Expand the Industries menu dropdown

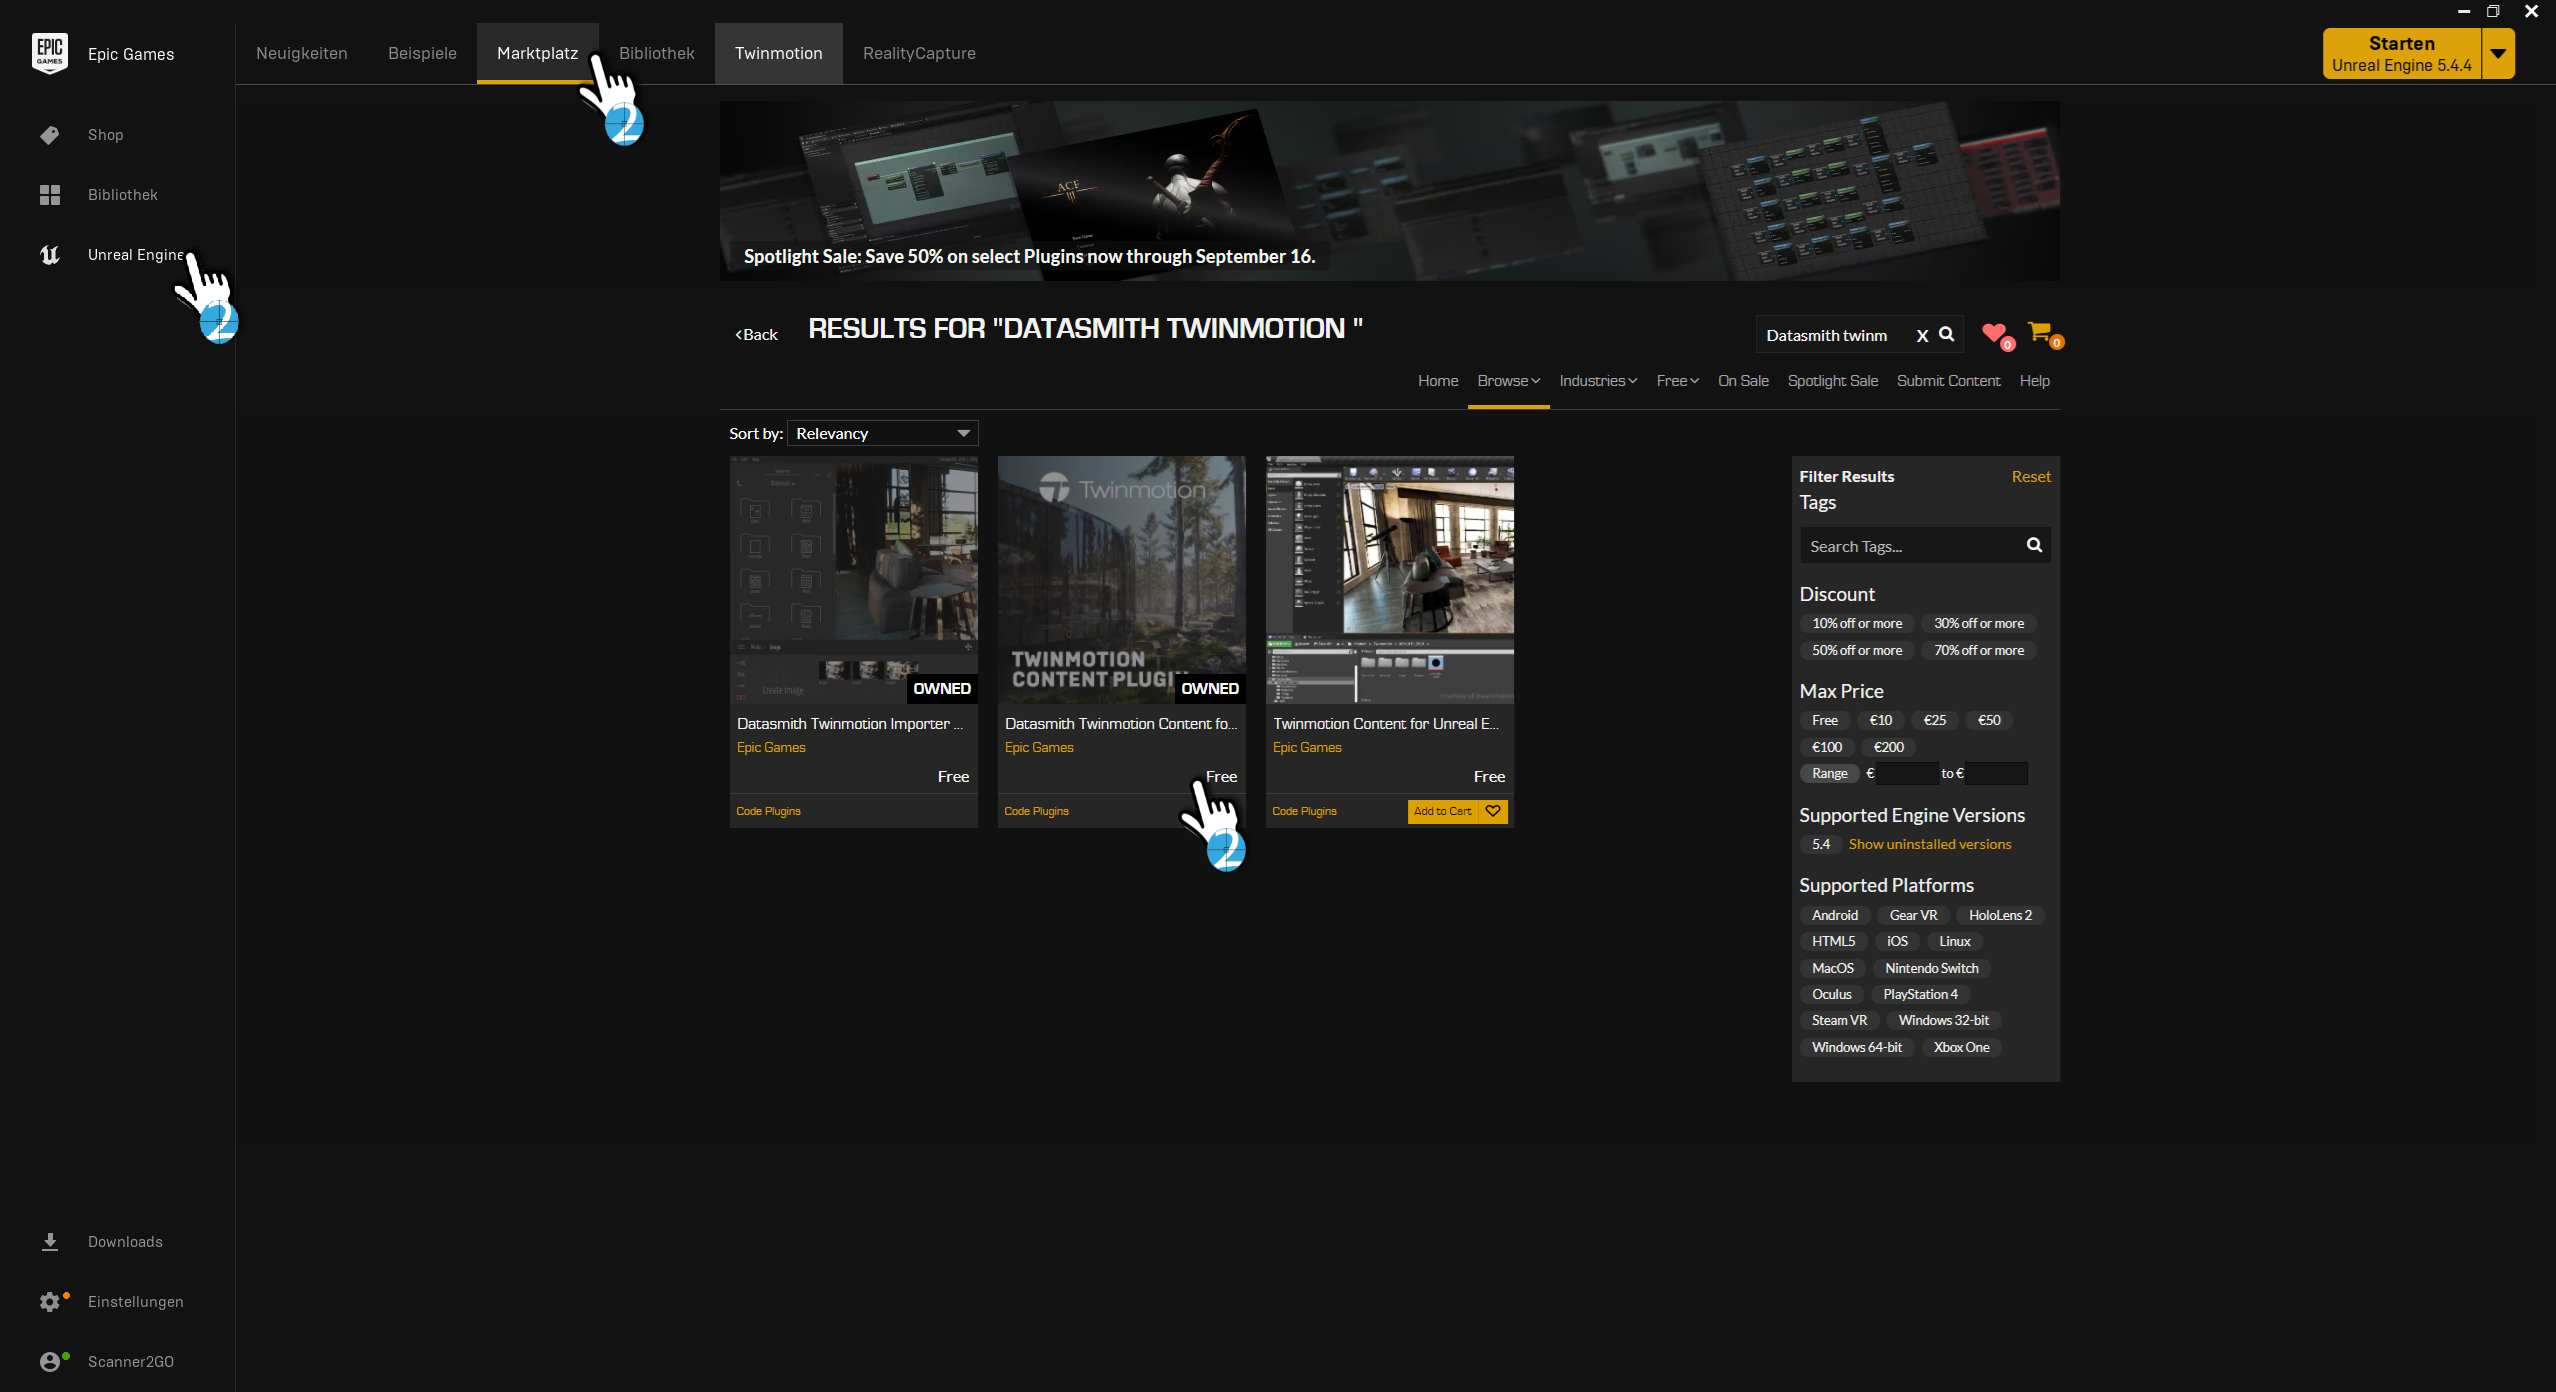(1598, 381)
